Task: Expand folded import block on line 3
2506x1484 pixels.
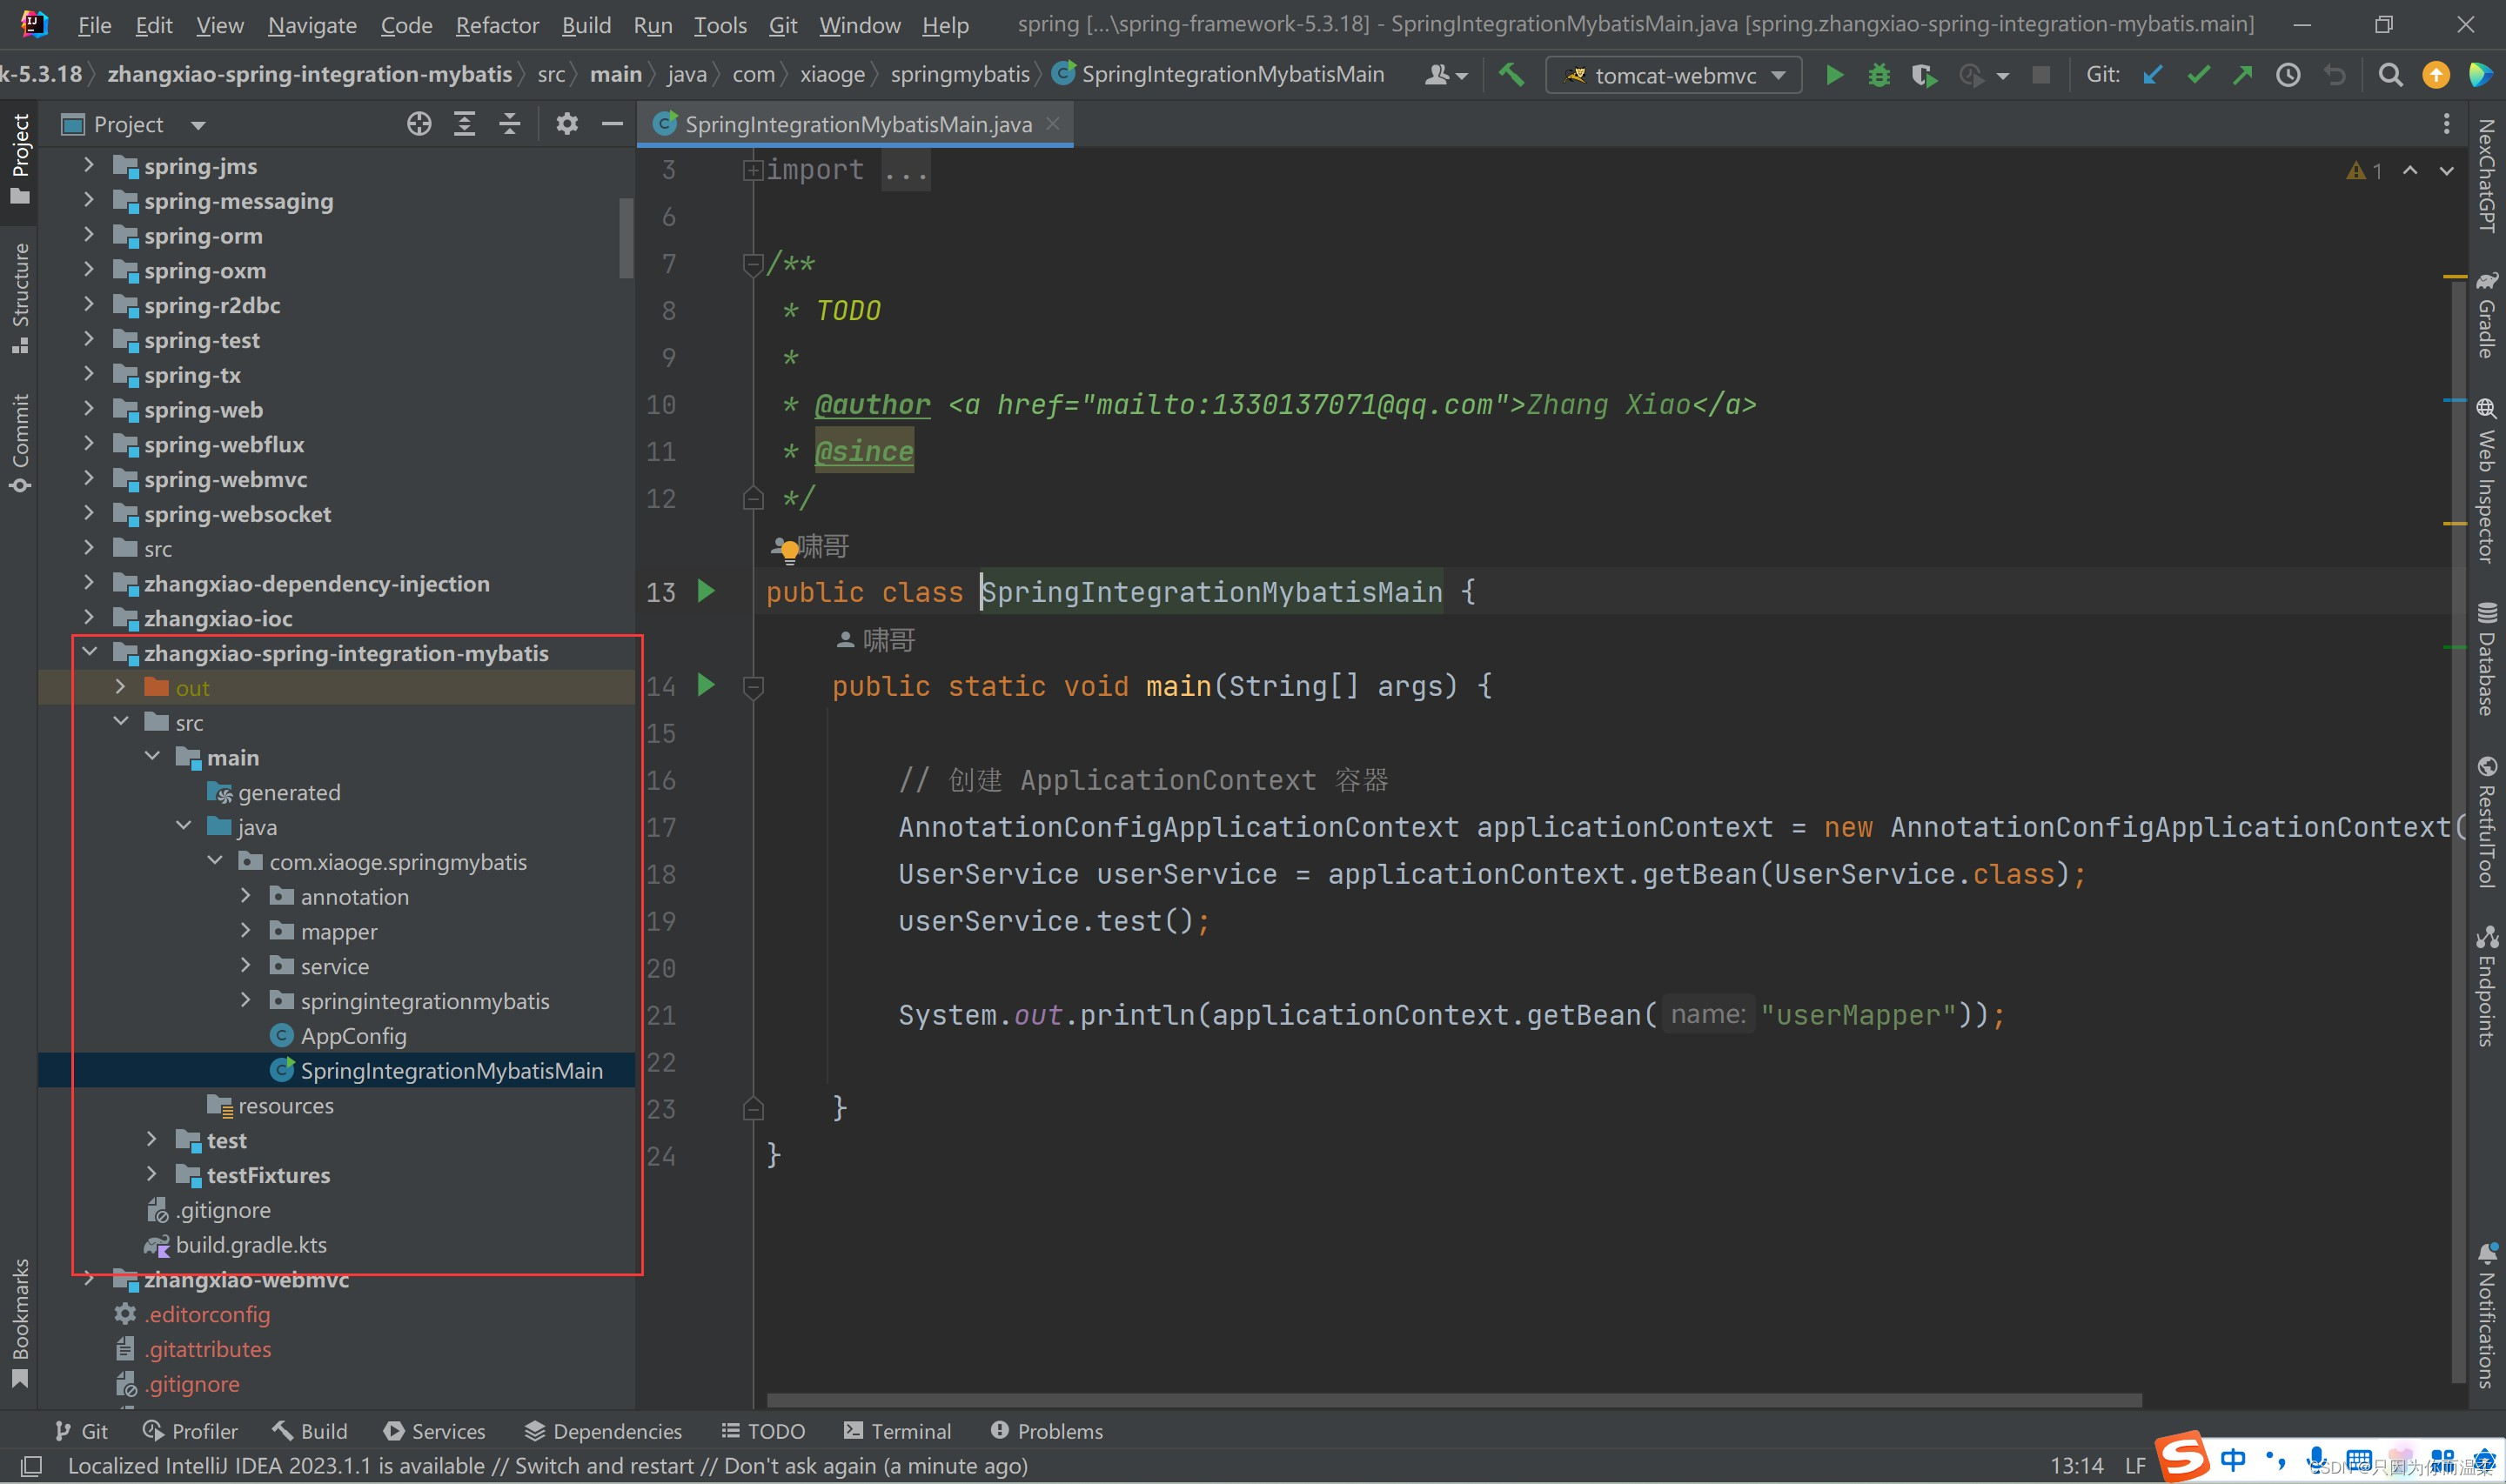Action: [x=753, y=170]
